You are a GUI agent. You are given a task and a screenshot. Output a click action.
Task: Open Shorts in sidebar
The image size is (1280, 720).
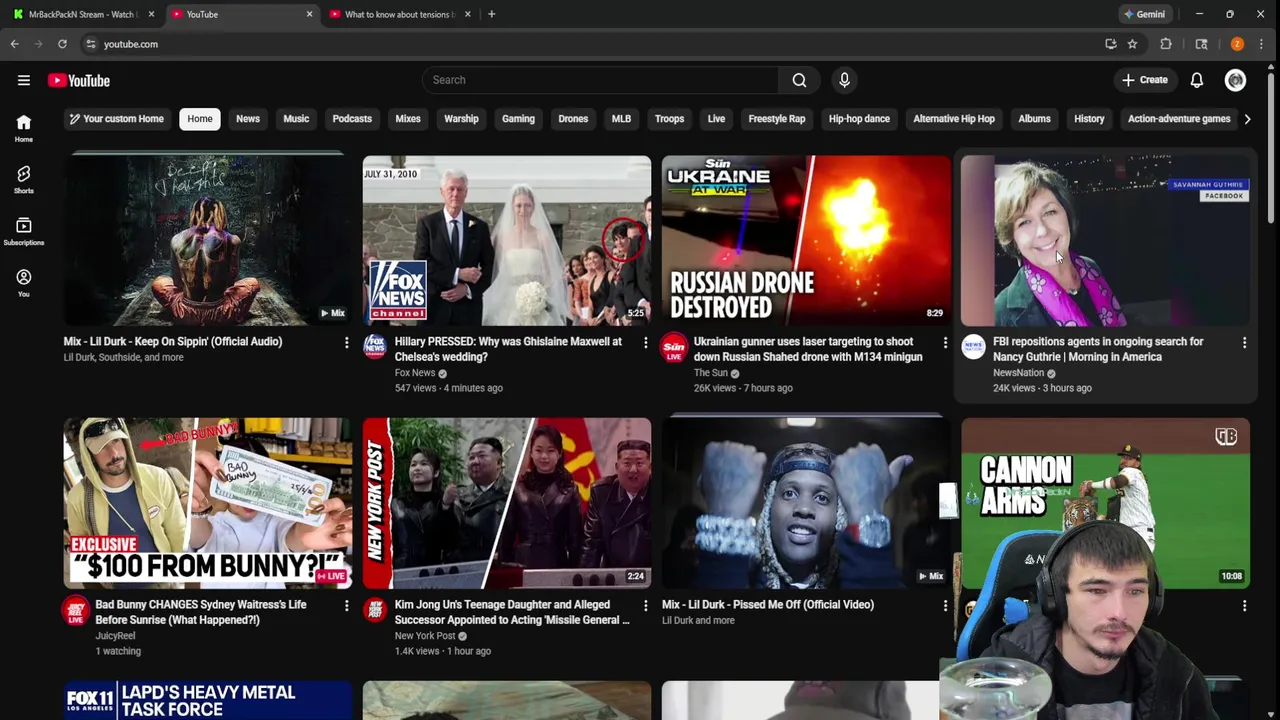24,180
